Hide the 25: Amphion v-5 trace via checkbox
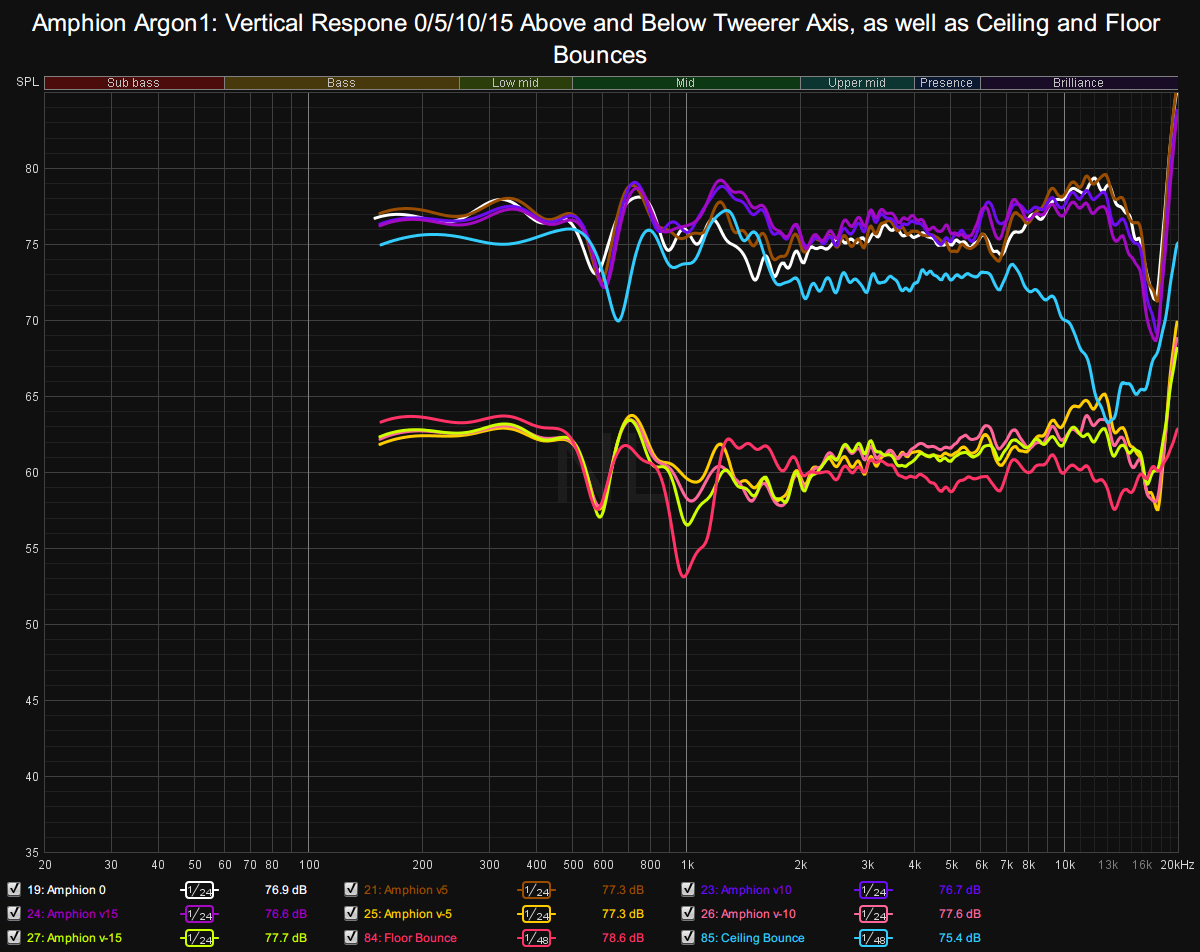Image resolution: width=1200 pixels, height=952 pixels. tap(351, 913)
